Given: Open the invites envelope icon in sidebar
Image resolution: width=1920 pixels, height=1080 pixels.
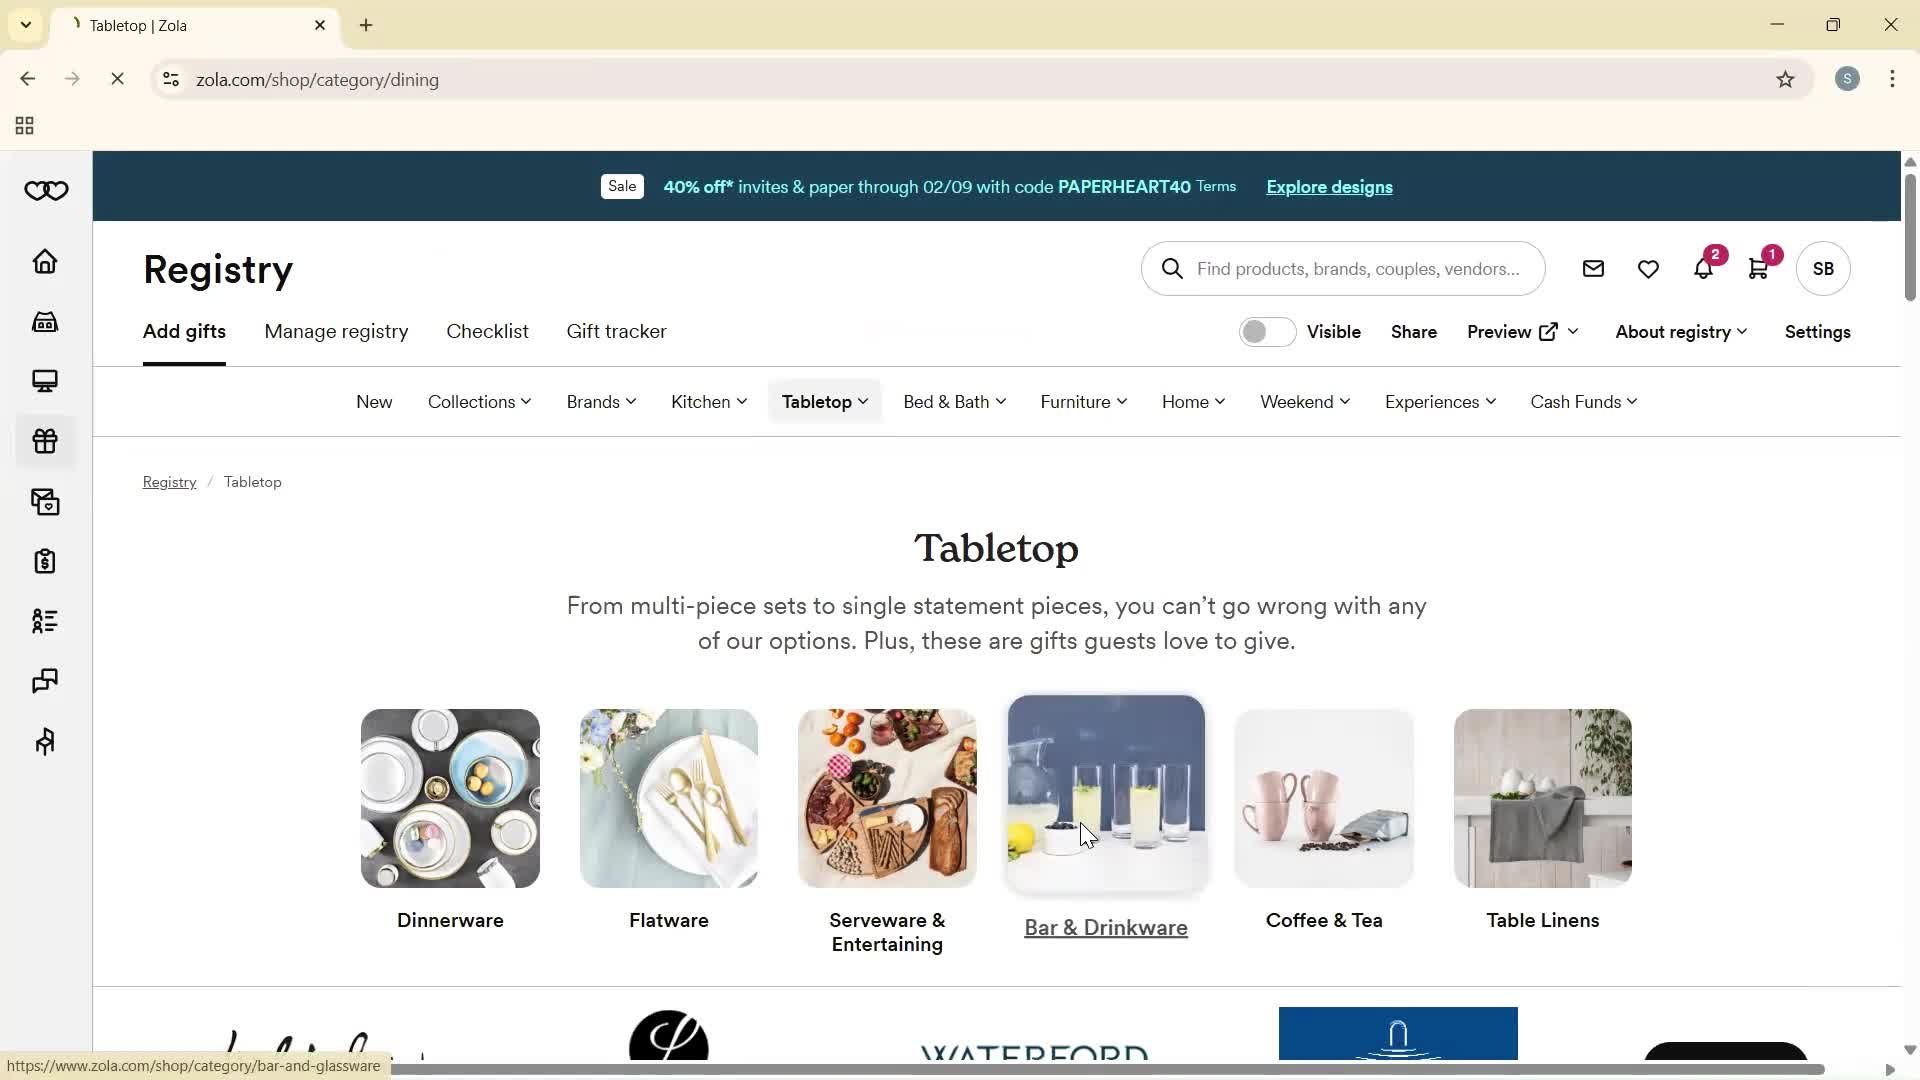Looking at the screenshot, I should 44,501.
